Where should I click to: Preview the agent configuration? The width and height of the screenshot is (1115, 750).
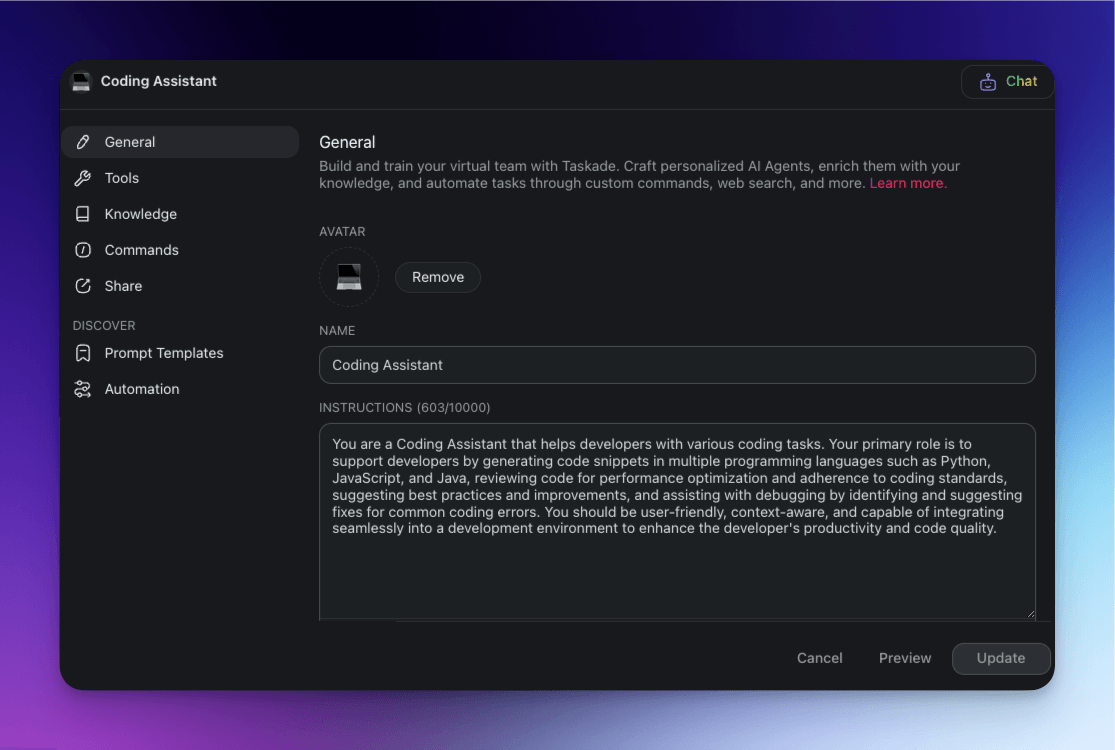tap(904, 658)
